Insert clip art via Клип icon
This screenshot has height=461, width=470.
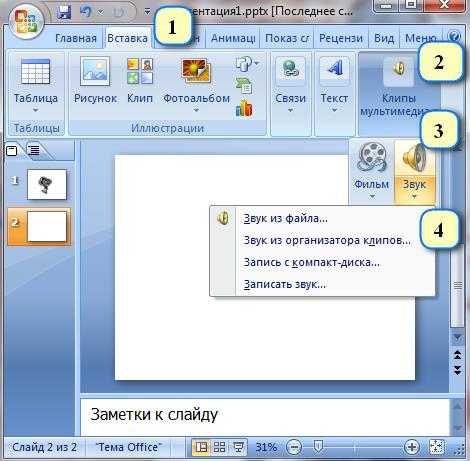point(140,80)
